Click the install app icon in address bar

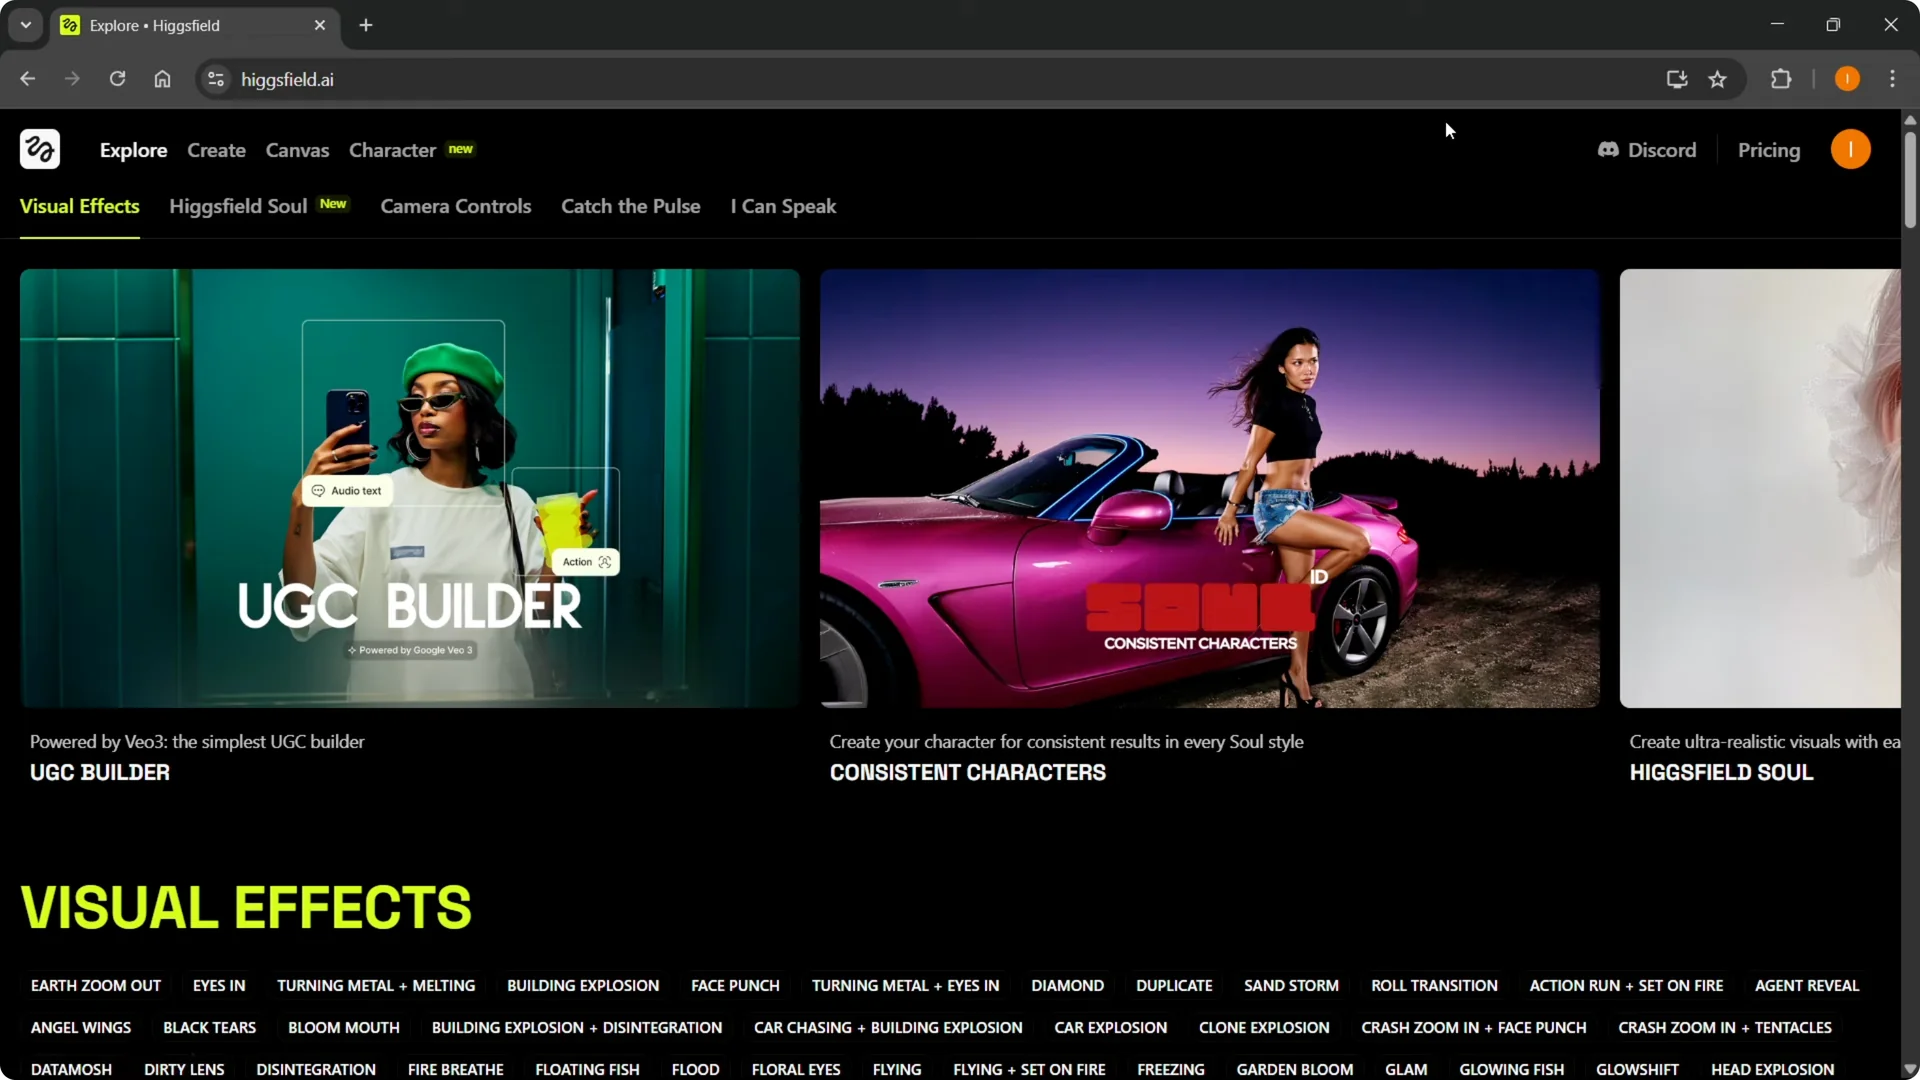pos(1677,79)
